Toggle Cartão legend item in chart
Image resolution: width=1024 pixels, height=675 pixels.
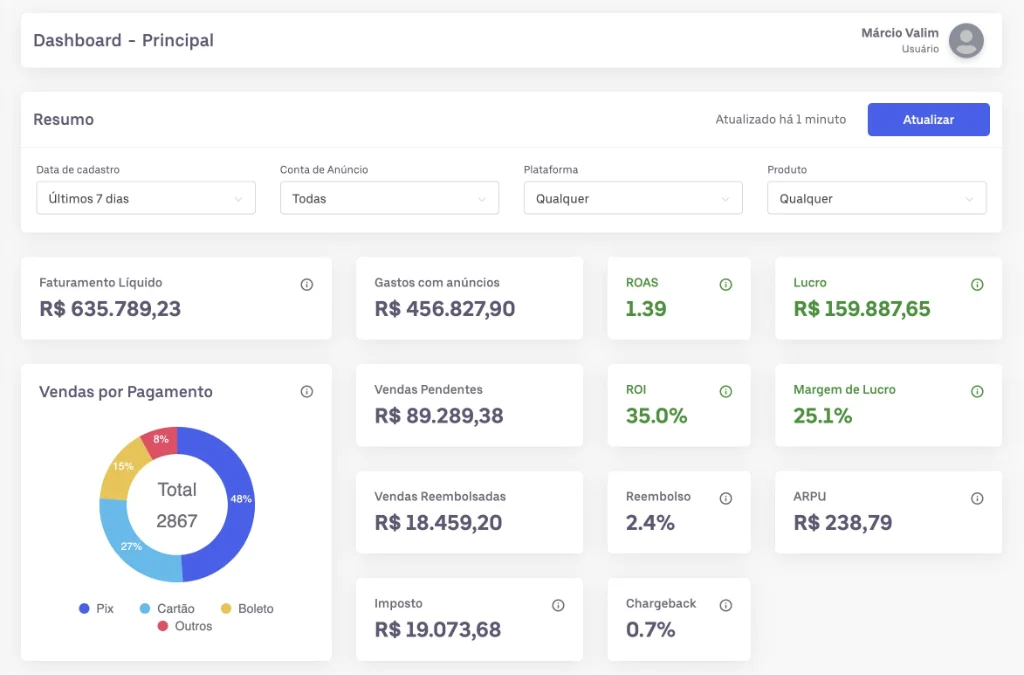(167, 608)
